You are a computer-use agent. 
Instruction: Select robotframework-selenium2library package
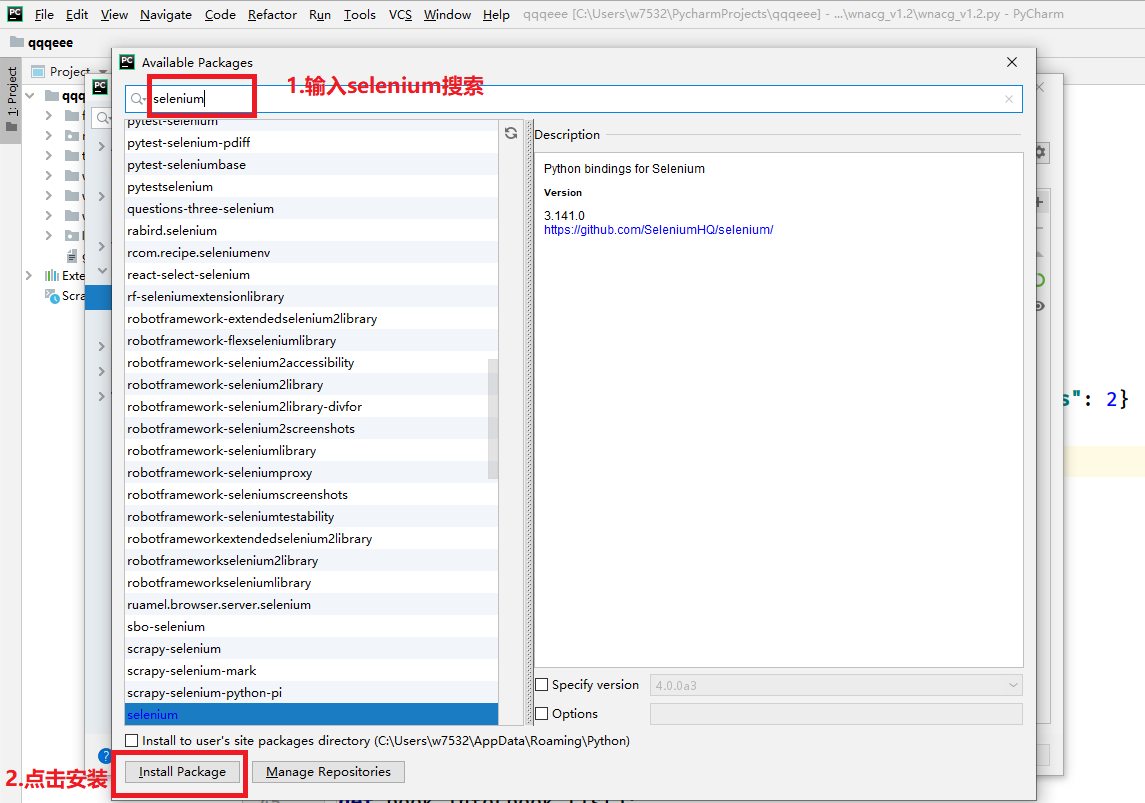point(311,385)
